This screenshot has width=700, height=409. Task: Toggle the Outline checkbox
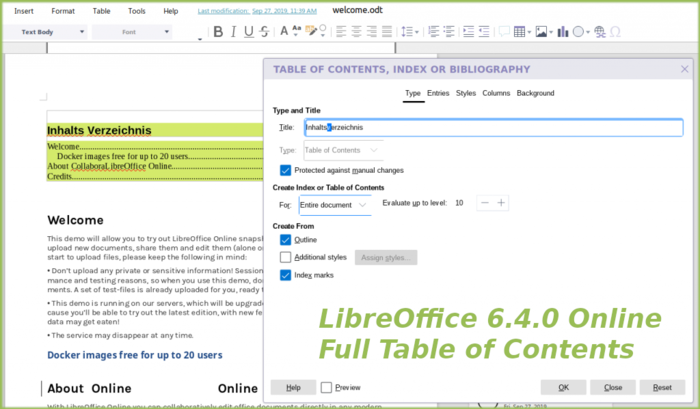coord(285,240)
